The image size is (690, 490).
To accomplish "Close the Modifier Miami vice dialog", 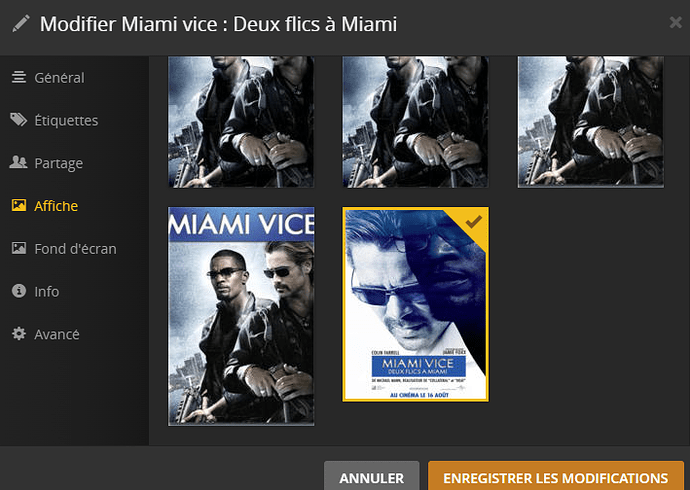I will pos(675,22).
